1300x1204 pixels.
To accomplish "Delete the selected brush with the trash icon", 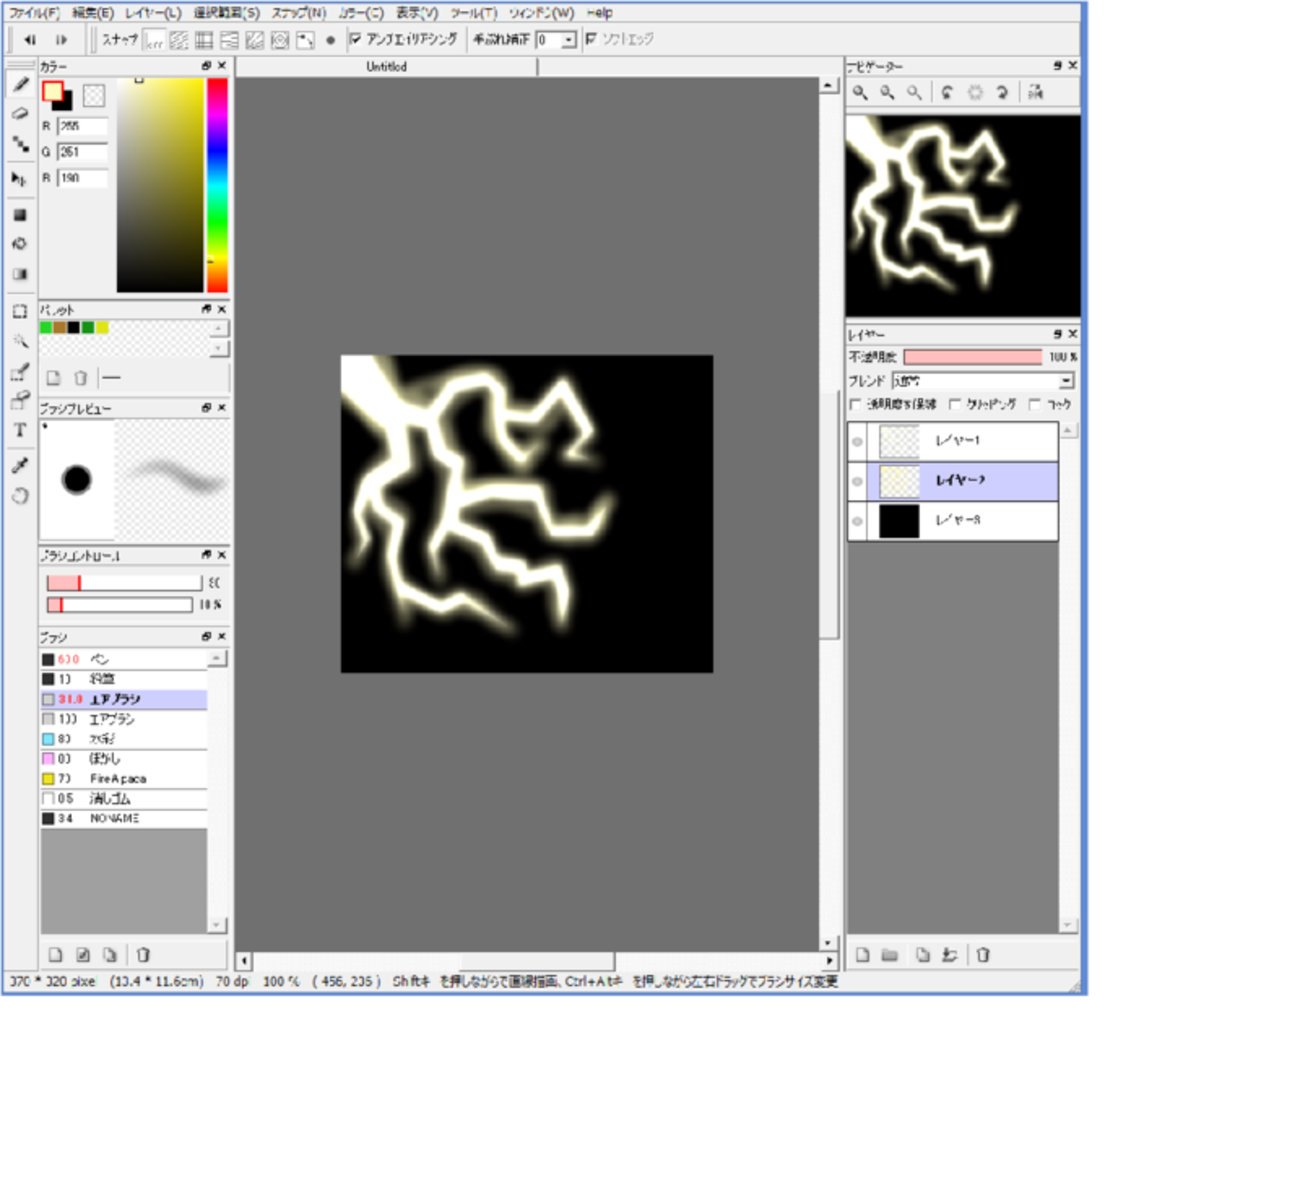I will coord(143,955).
